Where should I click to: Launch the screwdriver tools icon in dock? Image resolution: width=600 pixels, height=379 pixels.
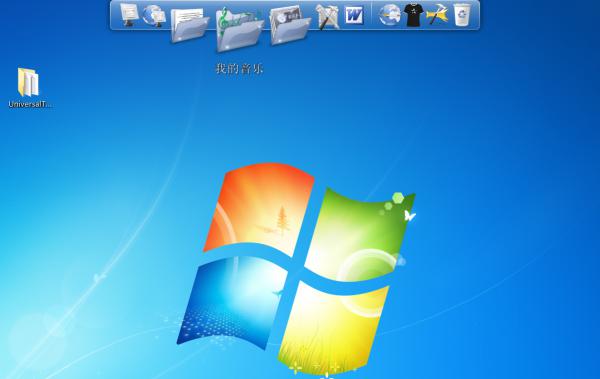328,16
